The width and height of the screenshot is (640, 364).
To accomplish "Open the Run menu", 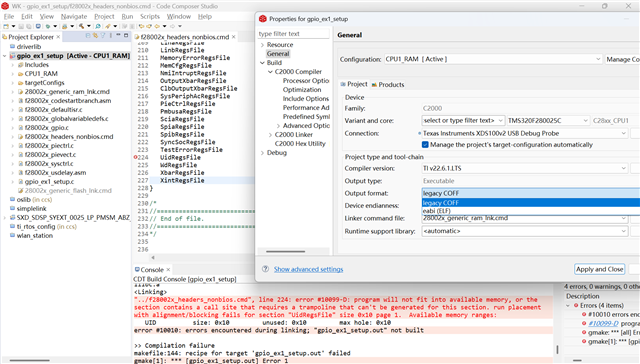I will 127,16.
